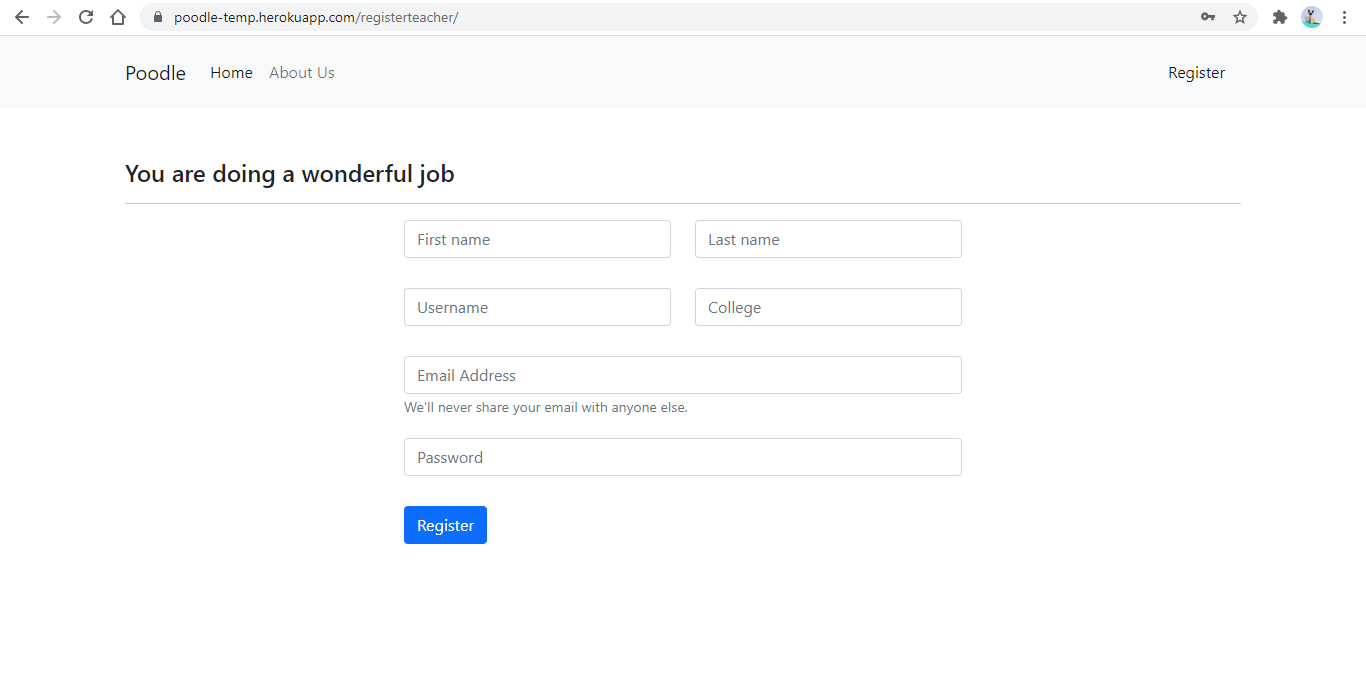Click the browser forward arrow
The image size is (1366, 692).
coord(54,17)
